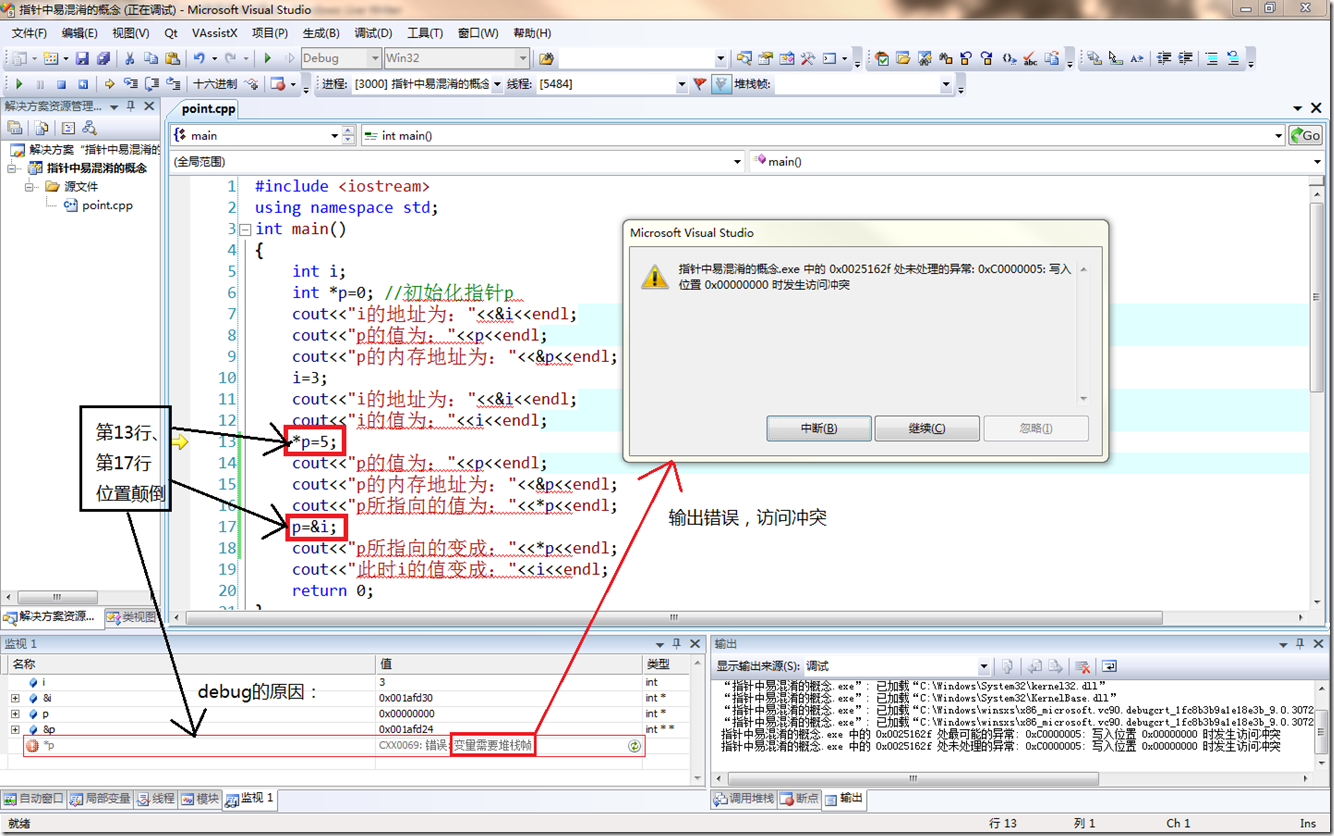Image resolution: width=1334 pixels, height=836 pixels.
Task: Click the Breakpoints window toolbar icon
Action: tap(277, 84)
